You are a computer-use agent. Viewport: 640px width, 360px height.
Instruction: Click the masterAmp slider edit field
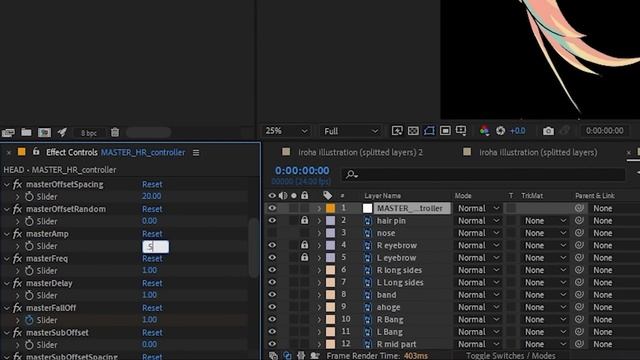pyautogui.click(x=156, y=247)
